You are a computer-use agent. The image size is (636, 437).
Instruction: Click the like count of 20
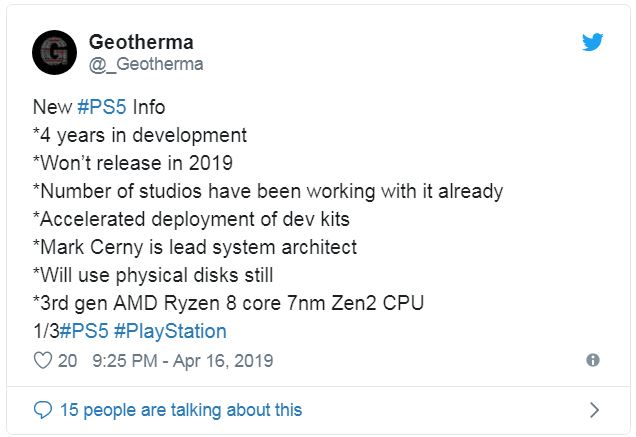pos(67,360)
